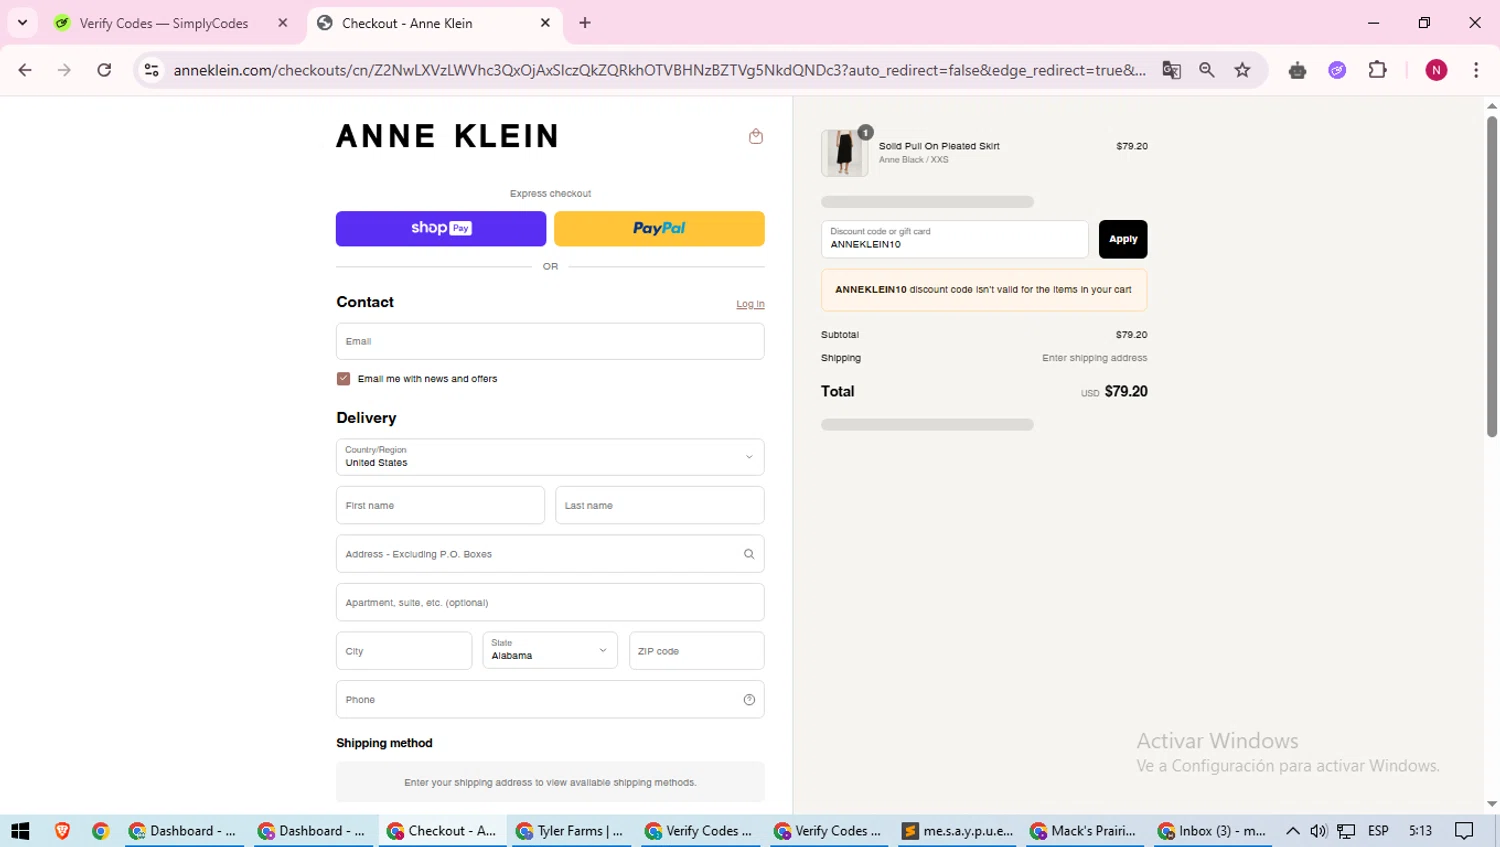Open Tyler Farms taskbar window
The width and height of the screenshot is (1500, 847).
coord(570,831)
